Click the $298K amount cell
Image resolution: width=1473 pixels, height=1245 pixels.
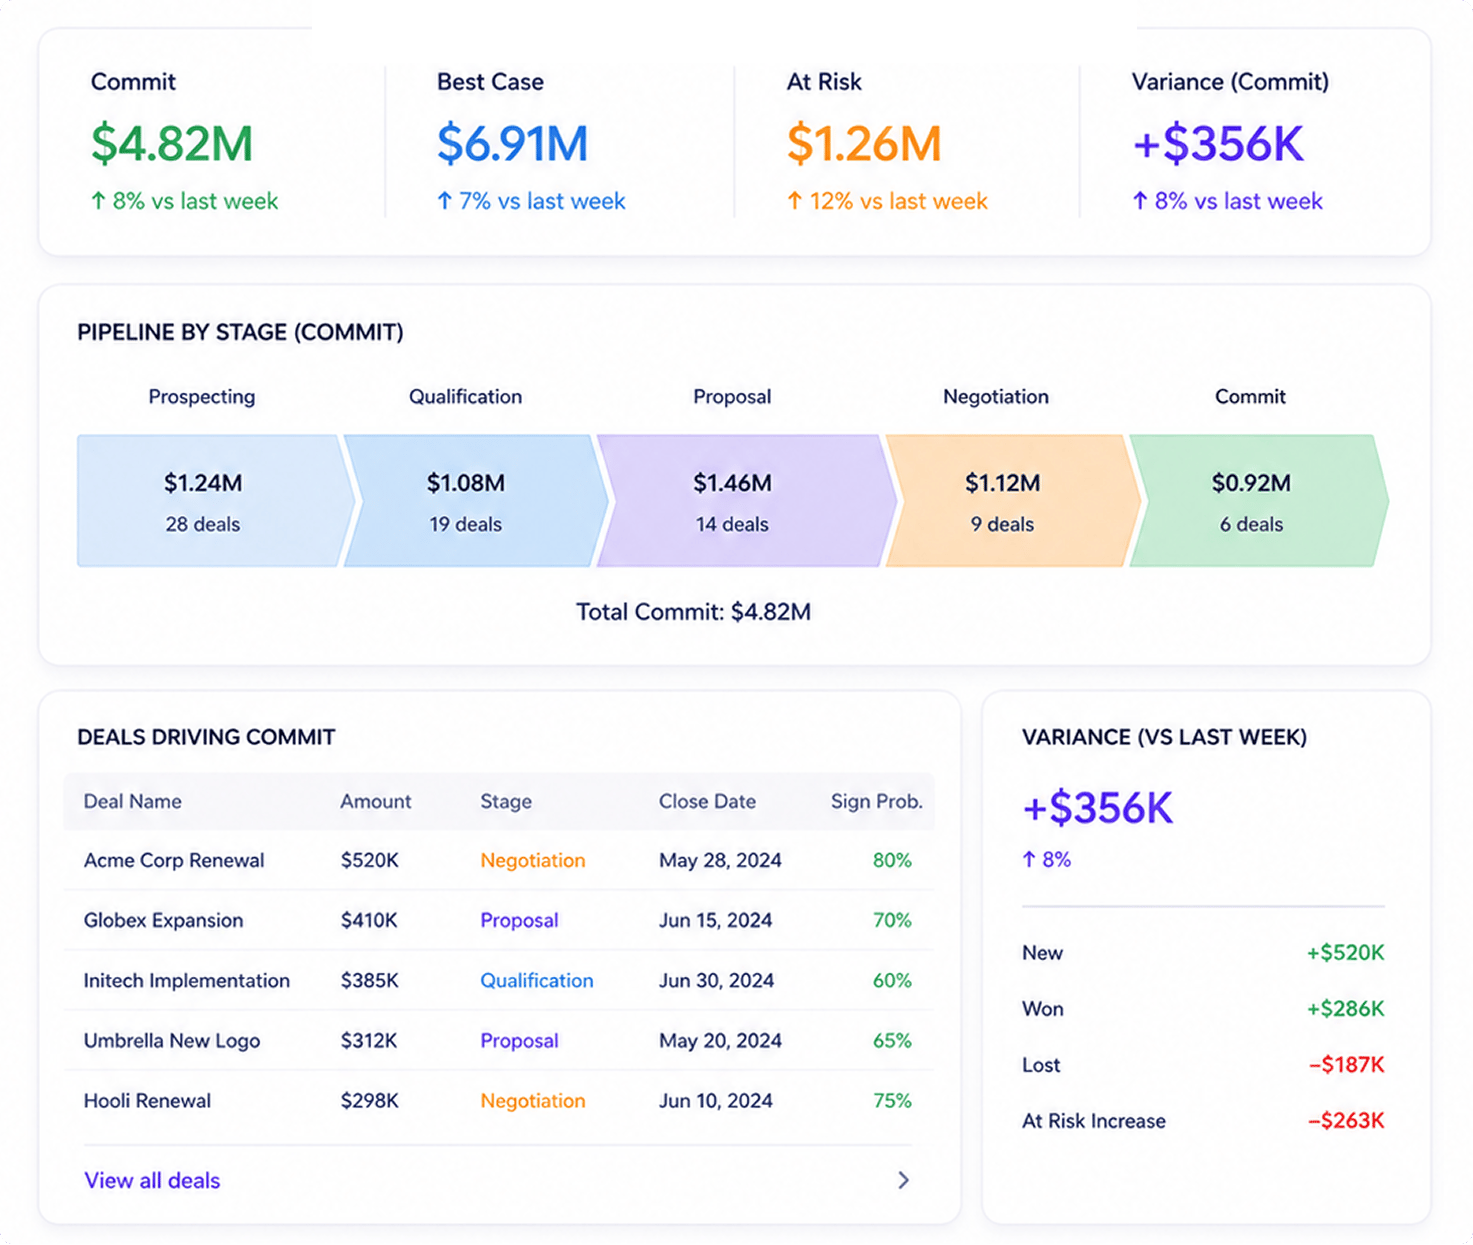[370, 1100]
